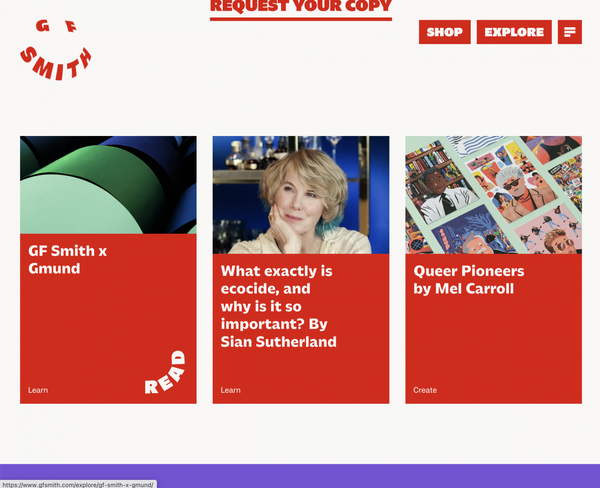
Task: Click the GF Smith smiley logo
Action: [56, 50]
